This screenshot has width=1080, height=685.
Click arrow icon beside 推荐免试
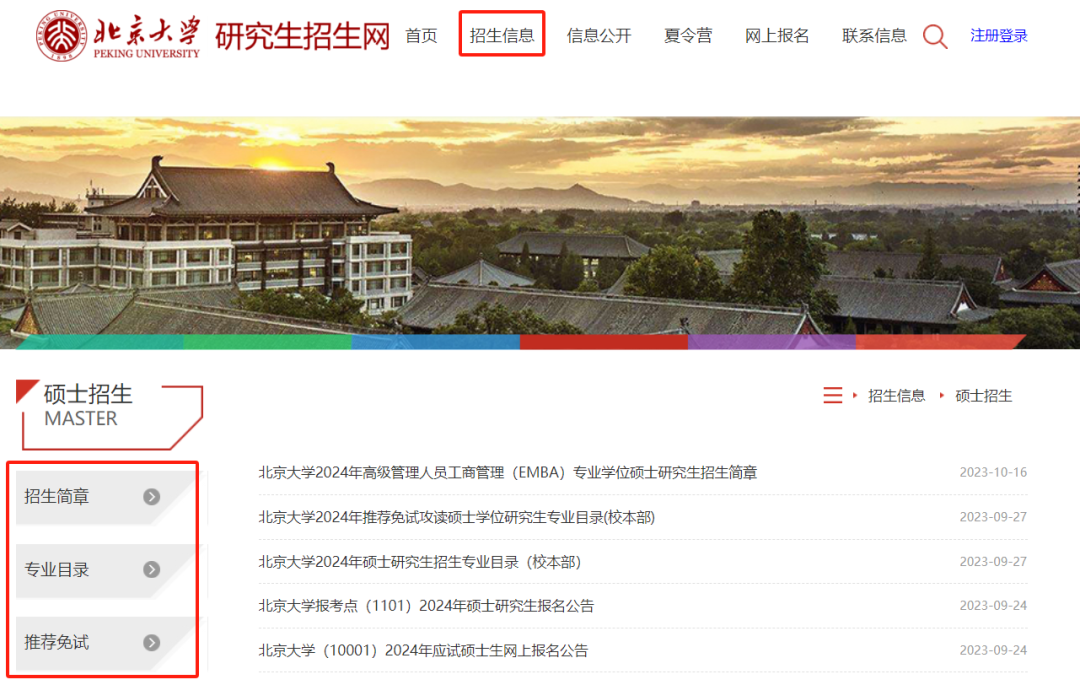click(x=152, y=642)
